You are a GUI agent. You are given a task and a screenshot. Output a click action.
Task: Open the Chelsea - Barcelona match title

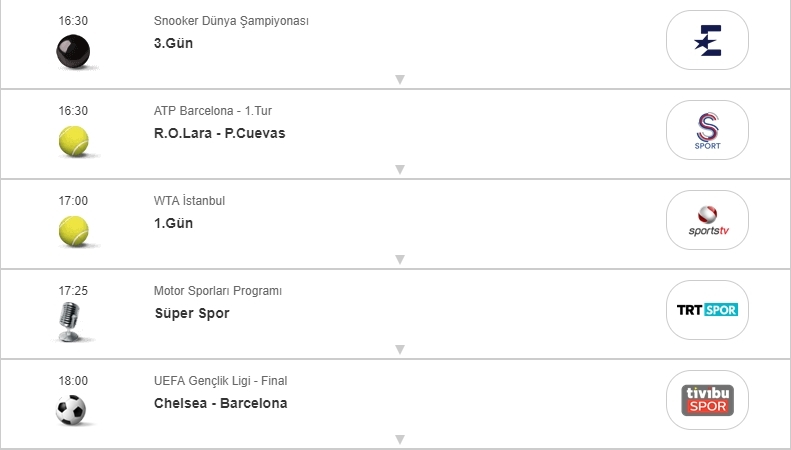pos(220,403)
